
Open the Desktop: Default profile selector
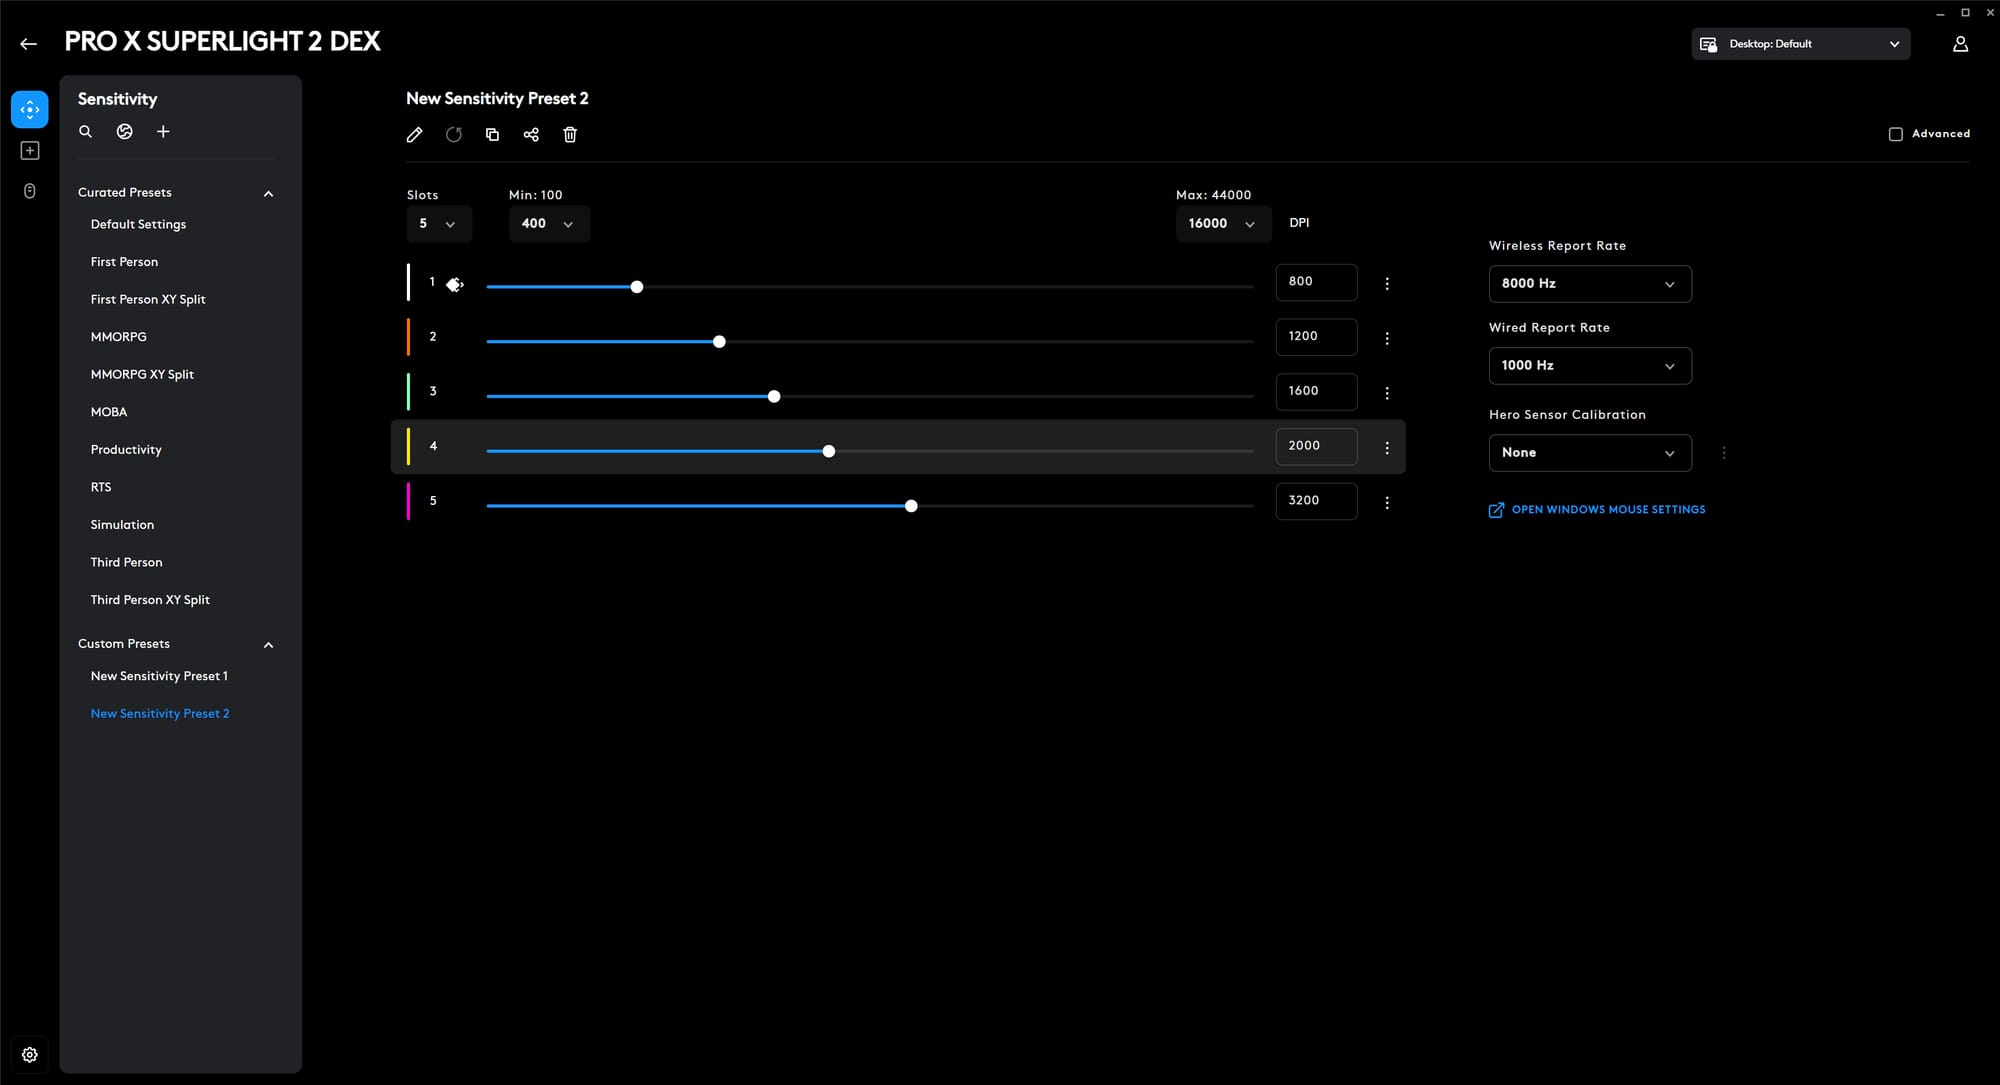[x=1800, y=44]
